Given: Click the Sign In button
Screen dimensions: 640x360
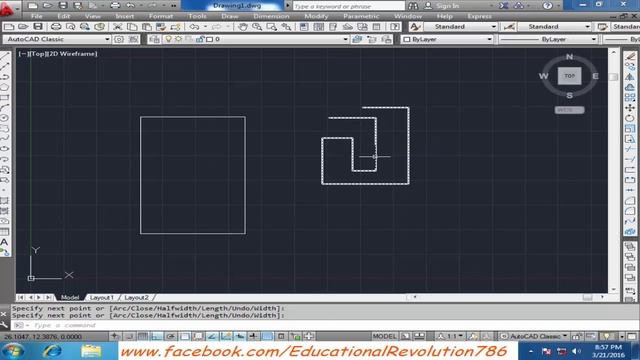Looking at the screenshot, I should coord(442,6).
